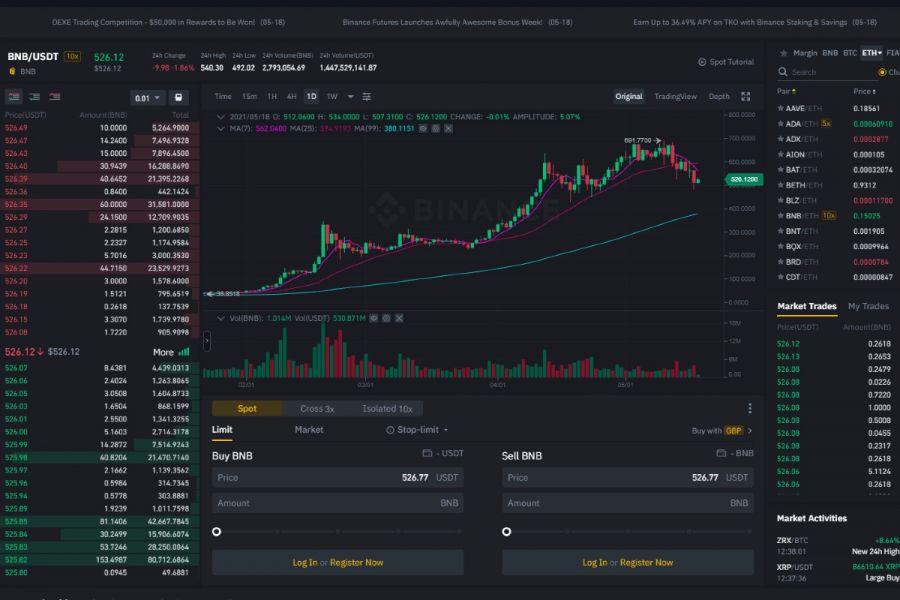Switch to TradingView chart tab

pos(675,96)
